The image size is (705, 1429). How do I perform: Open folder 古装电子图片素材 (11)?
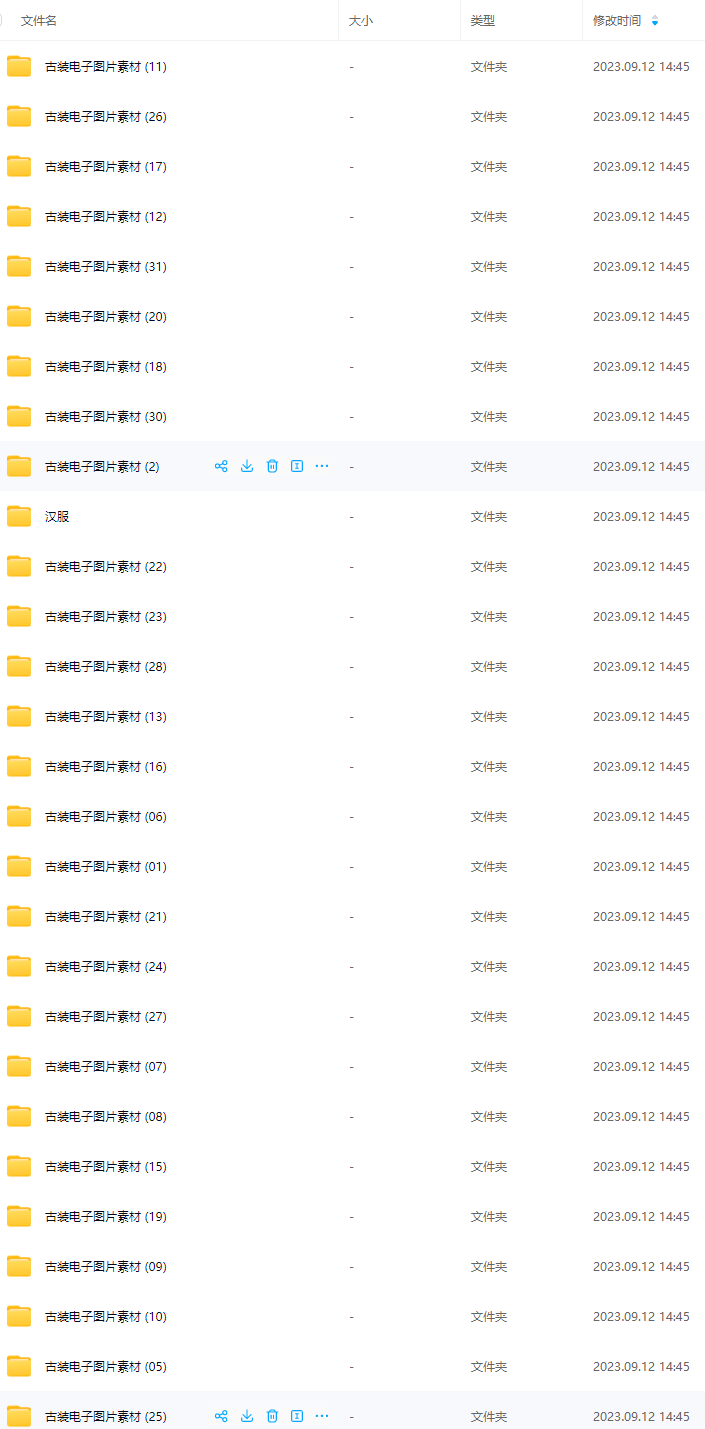(105, 67)
